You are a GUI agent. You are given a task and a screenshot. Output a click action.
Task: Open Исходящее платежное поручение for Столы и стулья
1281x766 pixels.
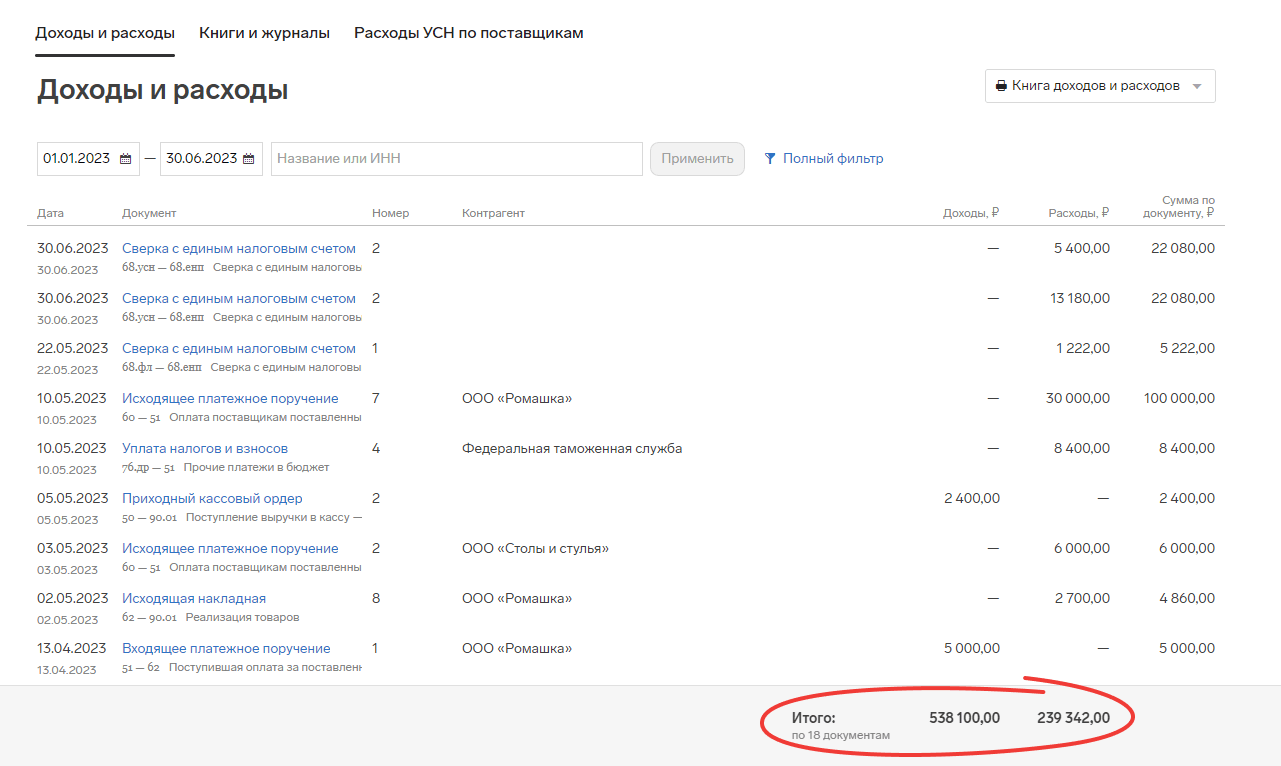click(230, 548)
